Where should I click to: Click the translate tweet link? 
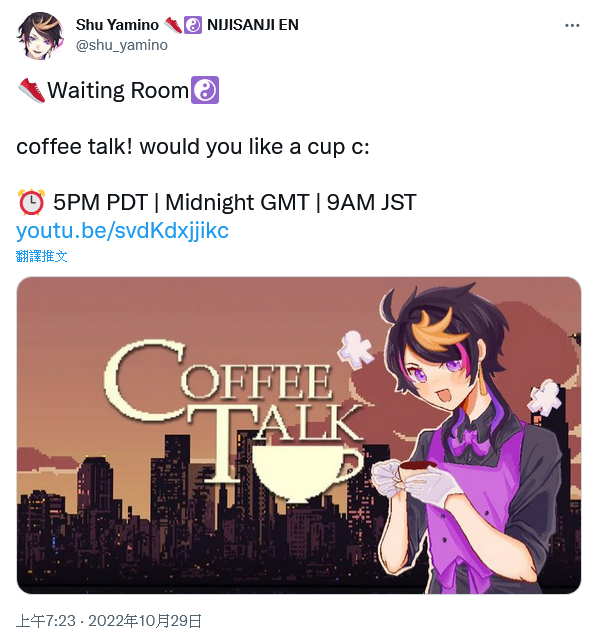(x=41, y=256)
